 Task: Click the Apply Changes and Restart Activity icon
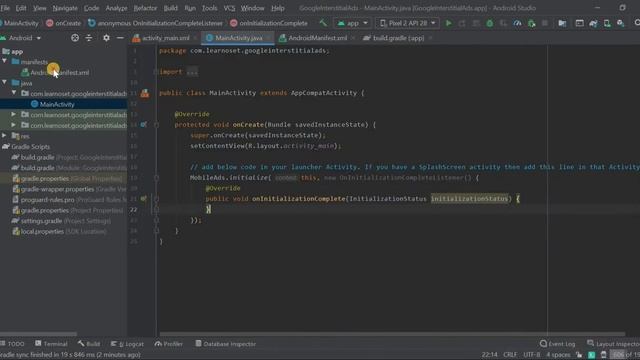click(x=462, y=23)
